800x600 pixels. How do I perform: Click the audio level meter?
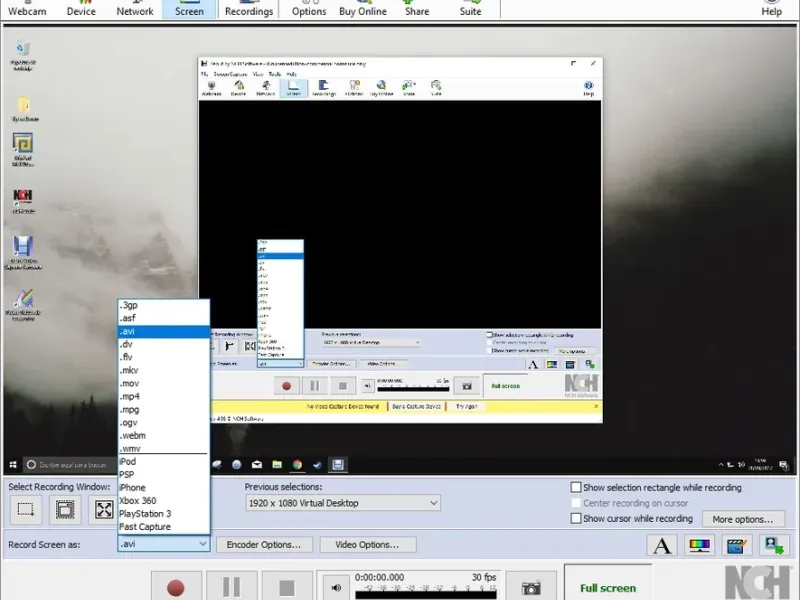click(427, 594)
